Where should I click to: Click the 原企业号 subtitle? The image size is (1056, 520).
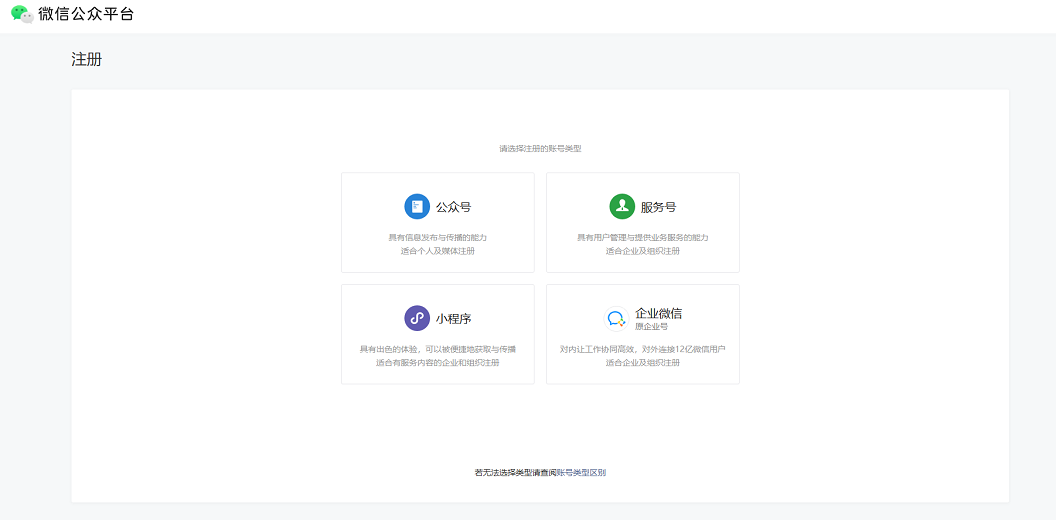click(651, 327)
